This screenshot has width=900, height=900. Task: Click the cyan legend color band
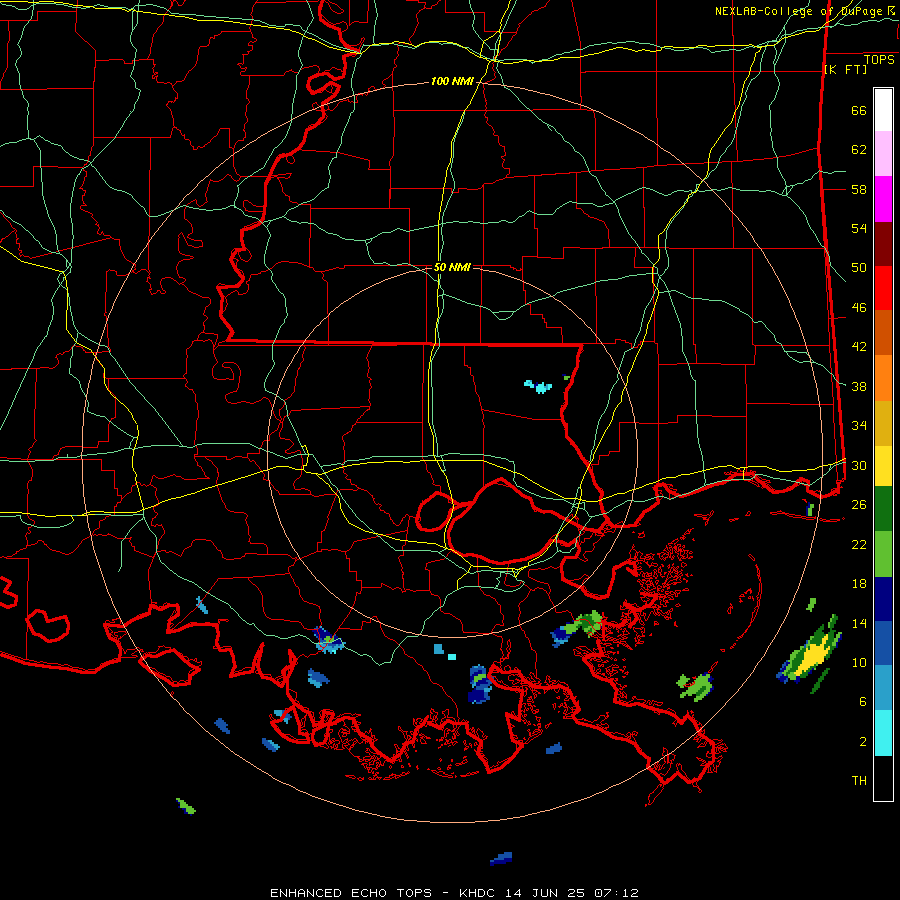pyautogui.click(x=883, y=733)
